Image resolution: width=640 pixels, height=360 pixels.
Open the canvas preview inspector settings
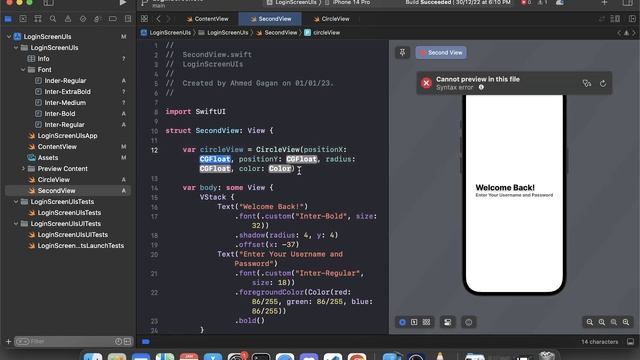point(469,322)
